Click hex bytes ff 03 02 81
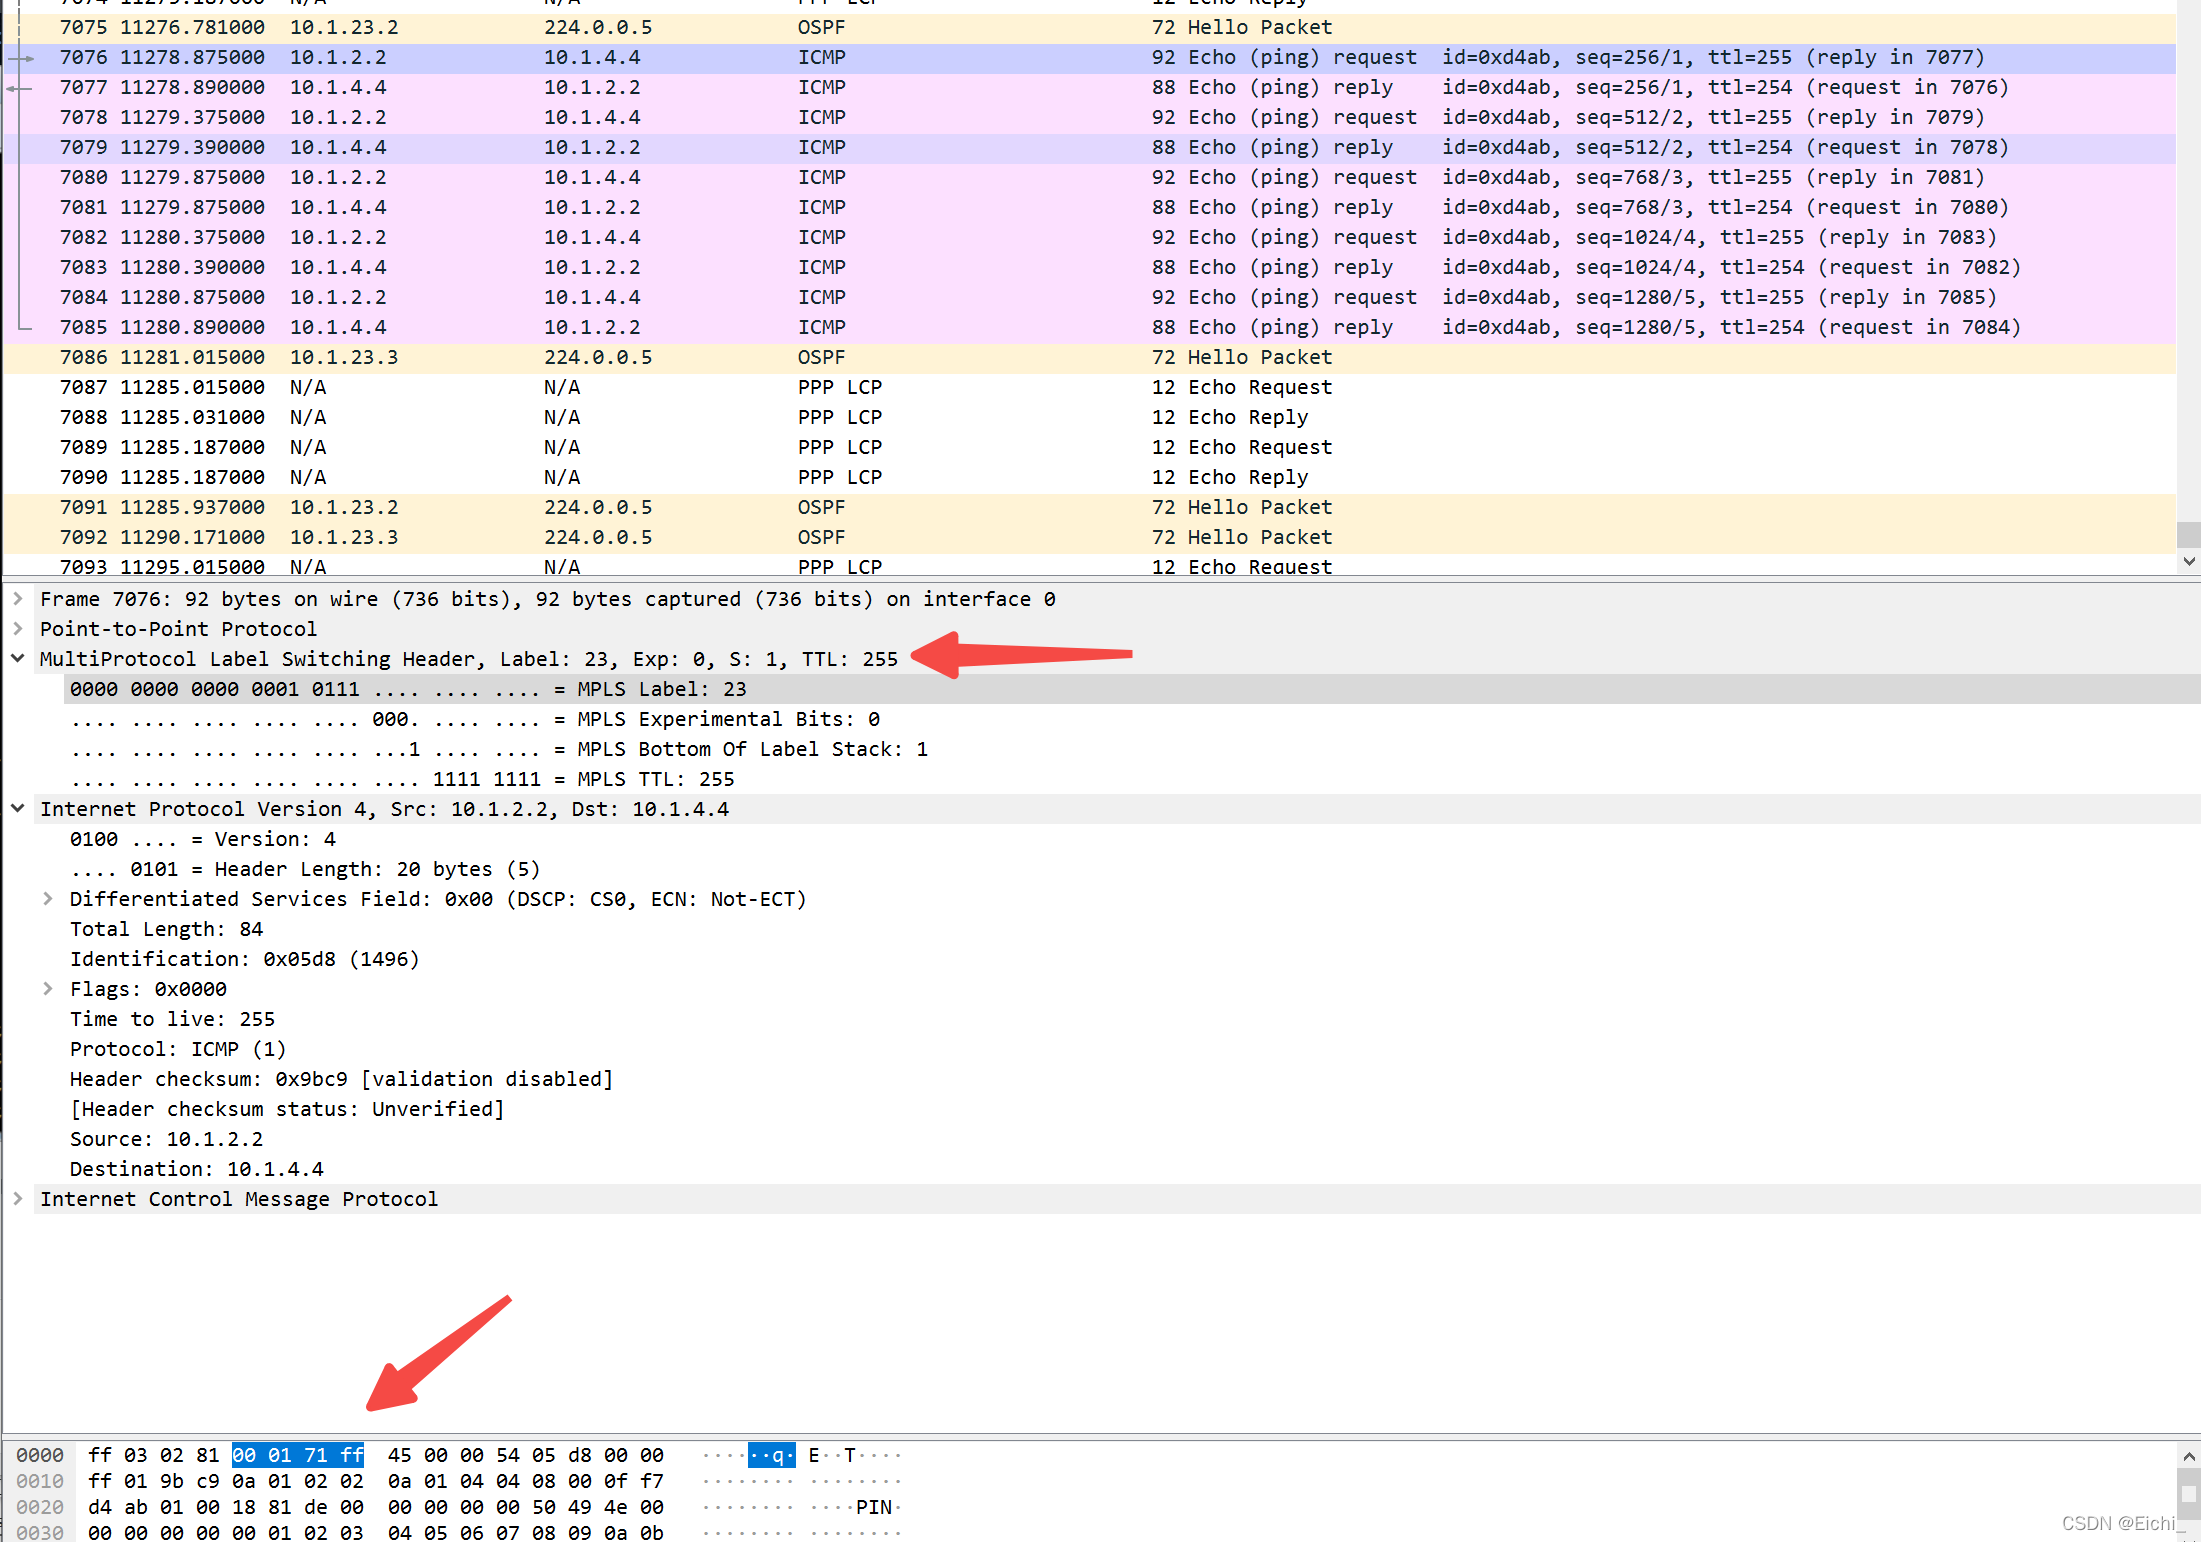This screenshot has height=1542, width=2201. [x=154, y=1455]
